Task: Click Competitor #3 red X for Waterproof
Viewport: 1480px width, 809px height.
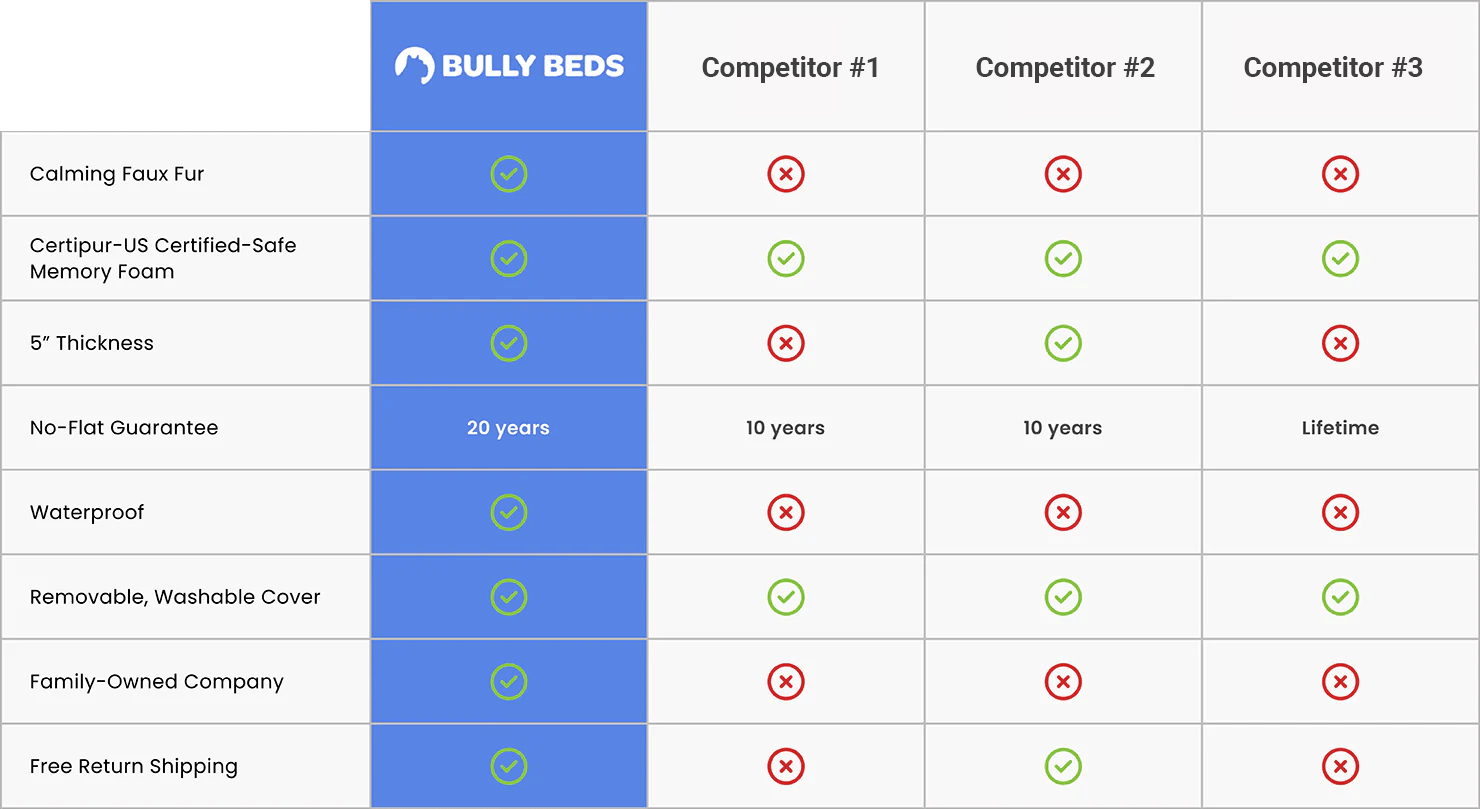Action: [1340, 513]
